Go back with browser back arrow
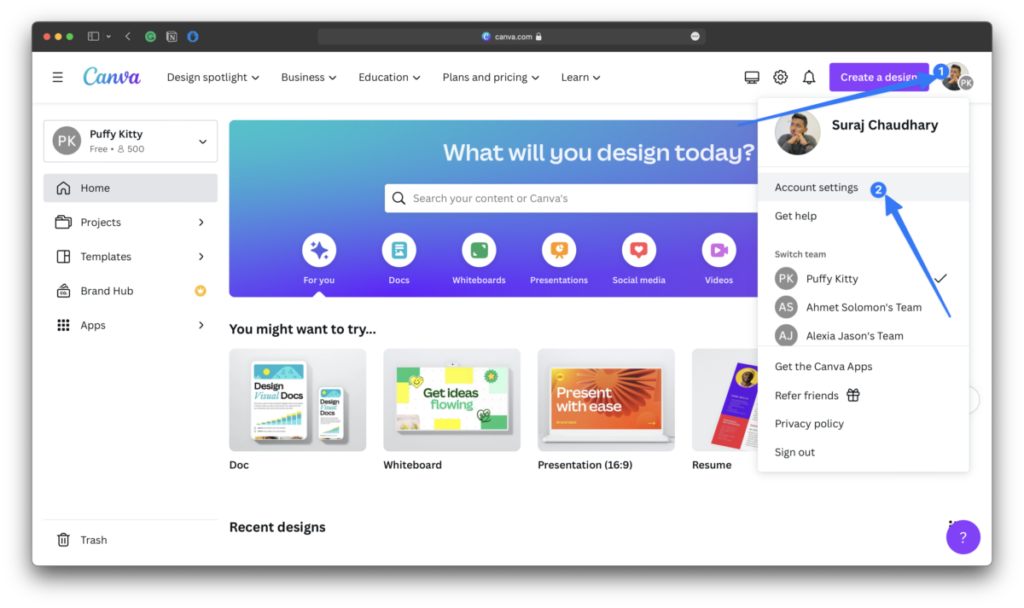The image size is (1024, 608). pos(127,37)
